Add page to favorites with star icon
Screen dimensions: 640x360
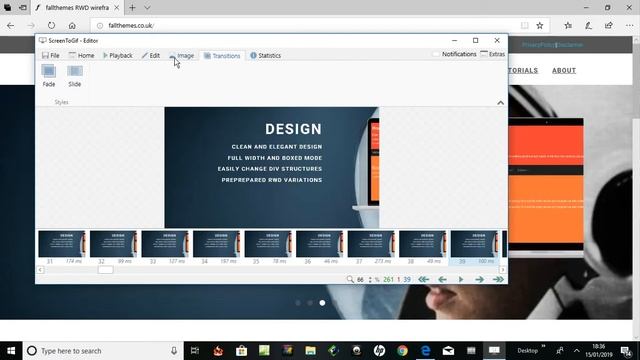point(540,25)
